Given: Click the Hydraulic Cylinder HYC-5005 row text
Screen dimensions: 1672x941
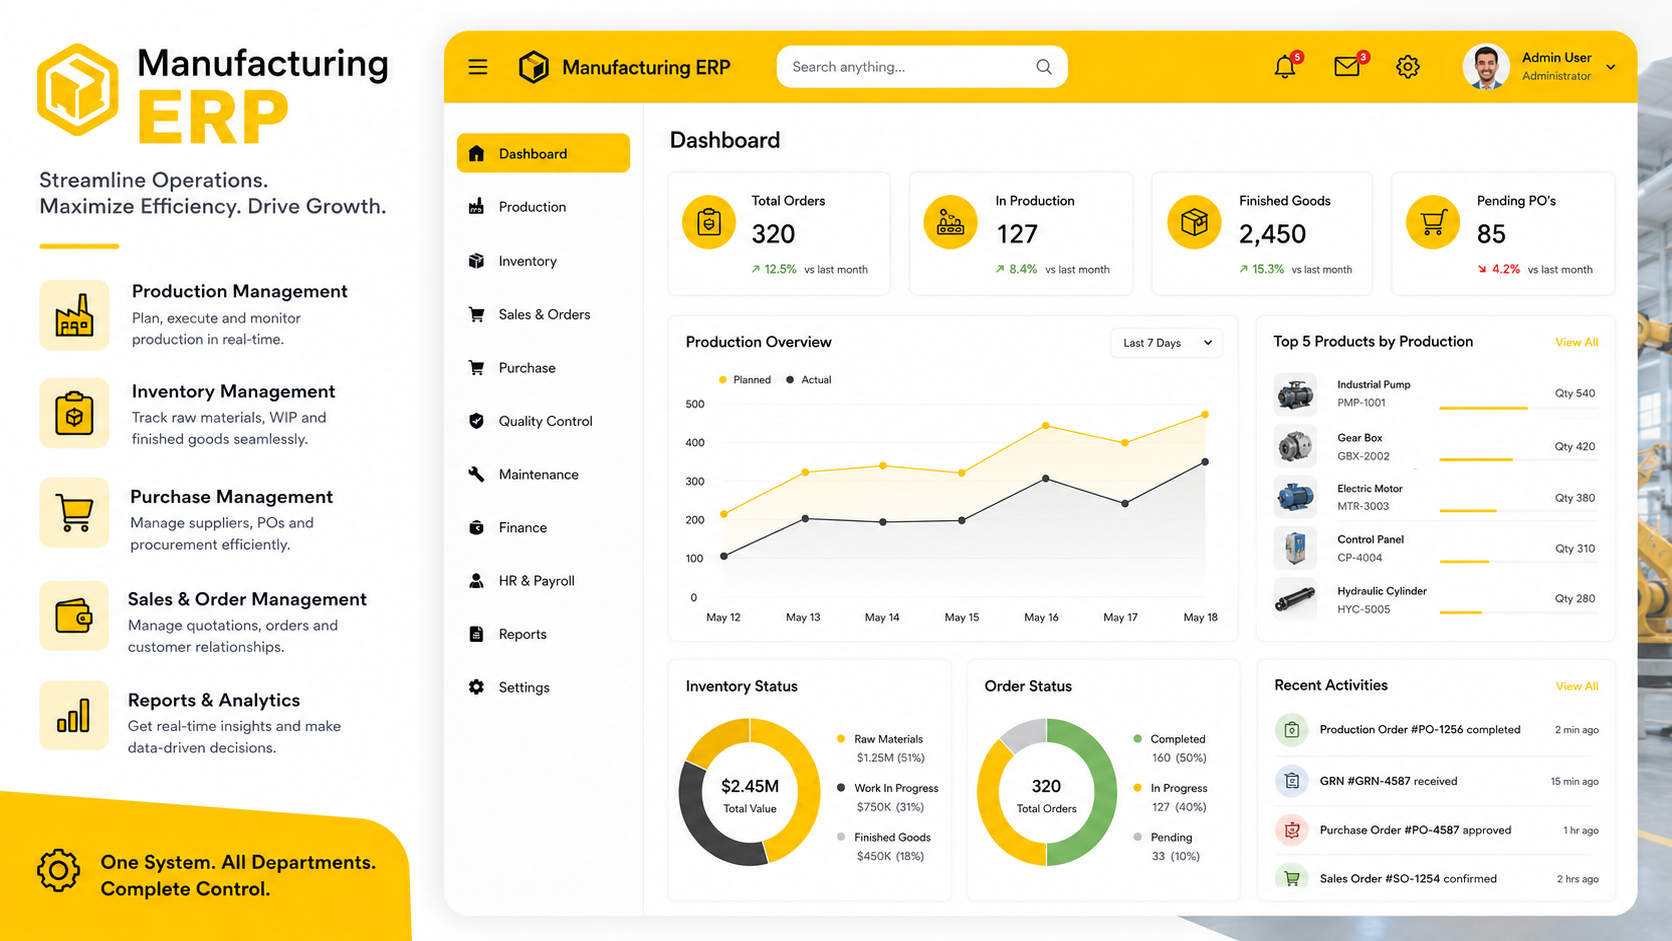Looking at the screenshot, I should click(x=1382, y=600).
